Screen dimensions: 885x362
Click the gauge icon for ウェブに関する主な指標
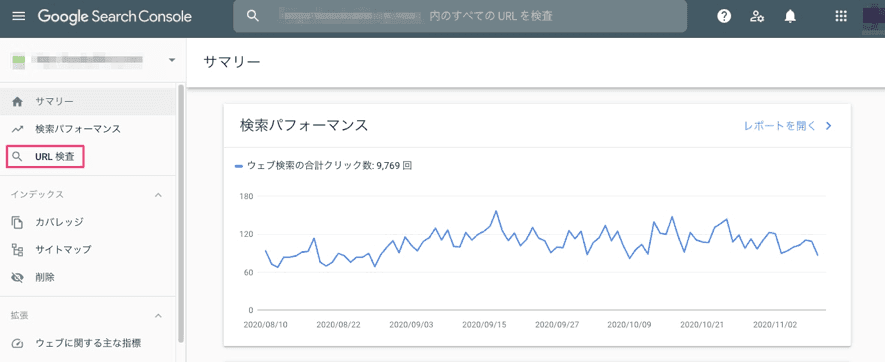tap(17, 343)
